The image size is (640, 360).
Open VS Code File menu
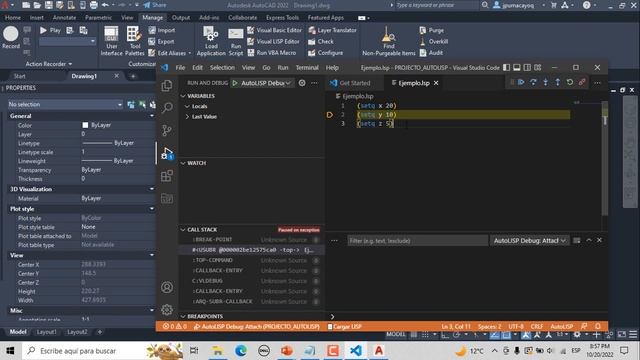180,68
